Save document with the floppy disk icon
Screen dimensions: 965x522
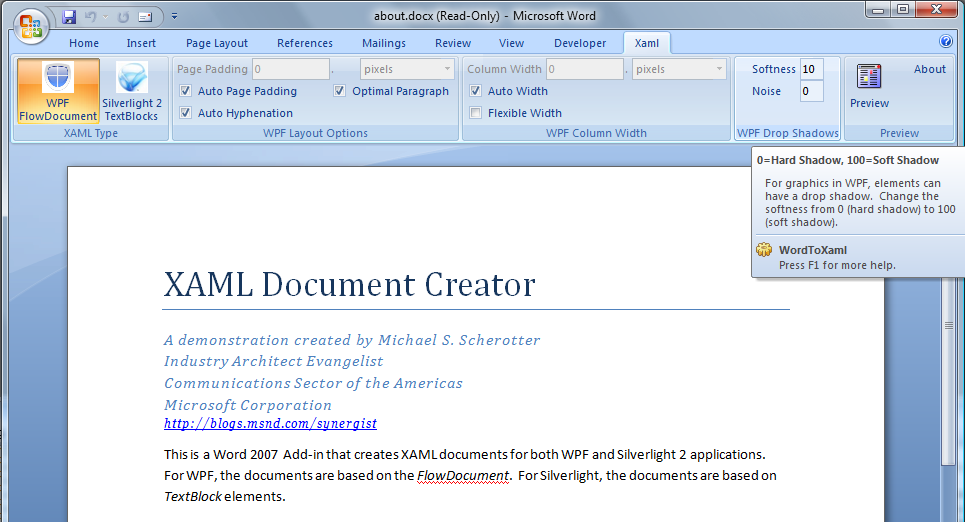click(x=69, y=17)
